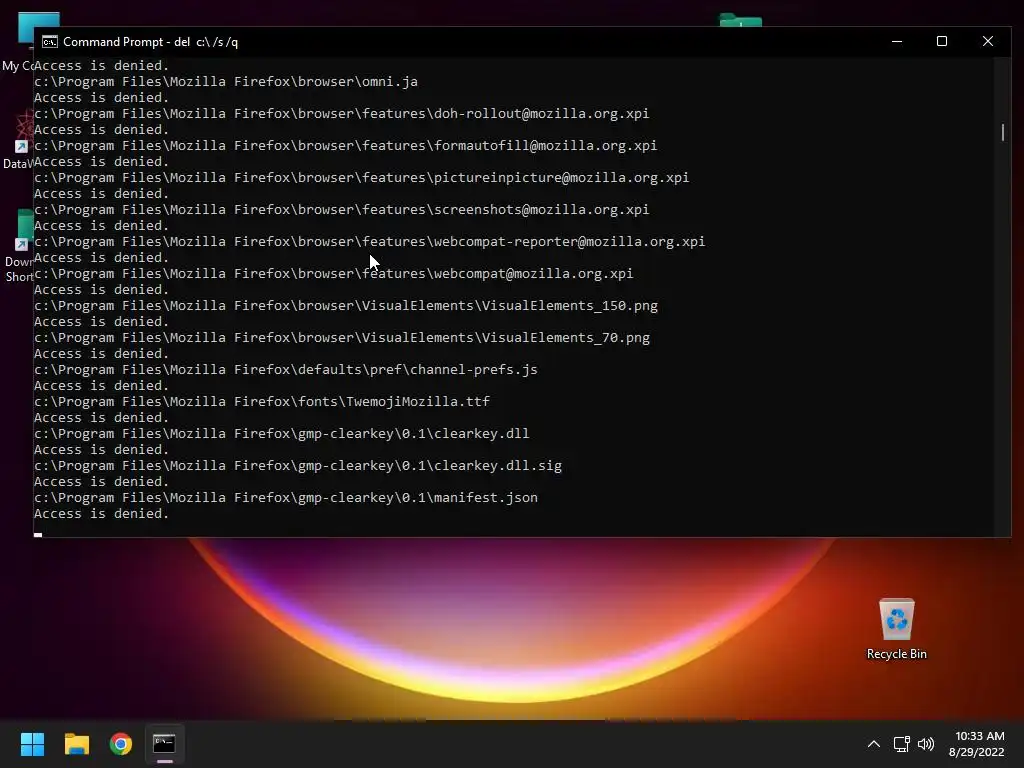Open clock and date 10:33 AM

pos(976,744)
